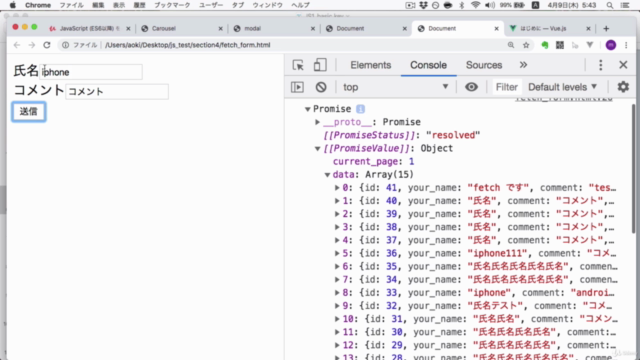Click the 送信 submit button
The height and width of the screenshot is (360, 640).
(29, 111)
